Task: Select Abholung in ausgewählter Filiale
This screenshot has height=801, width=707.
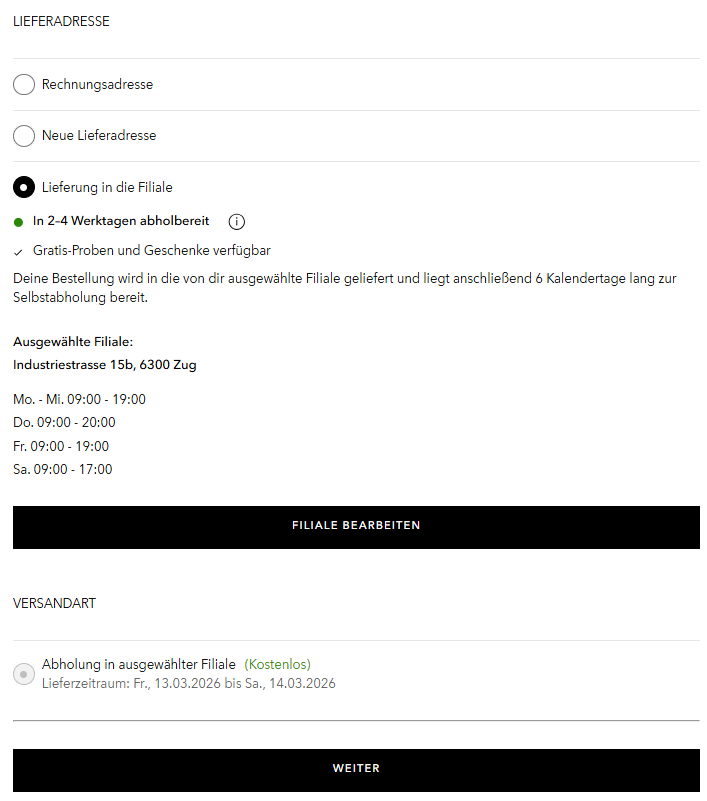Action: click(x=23, y=673)
